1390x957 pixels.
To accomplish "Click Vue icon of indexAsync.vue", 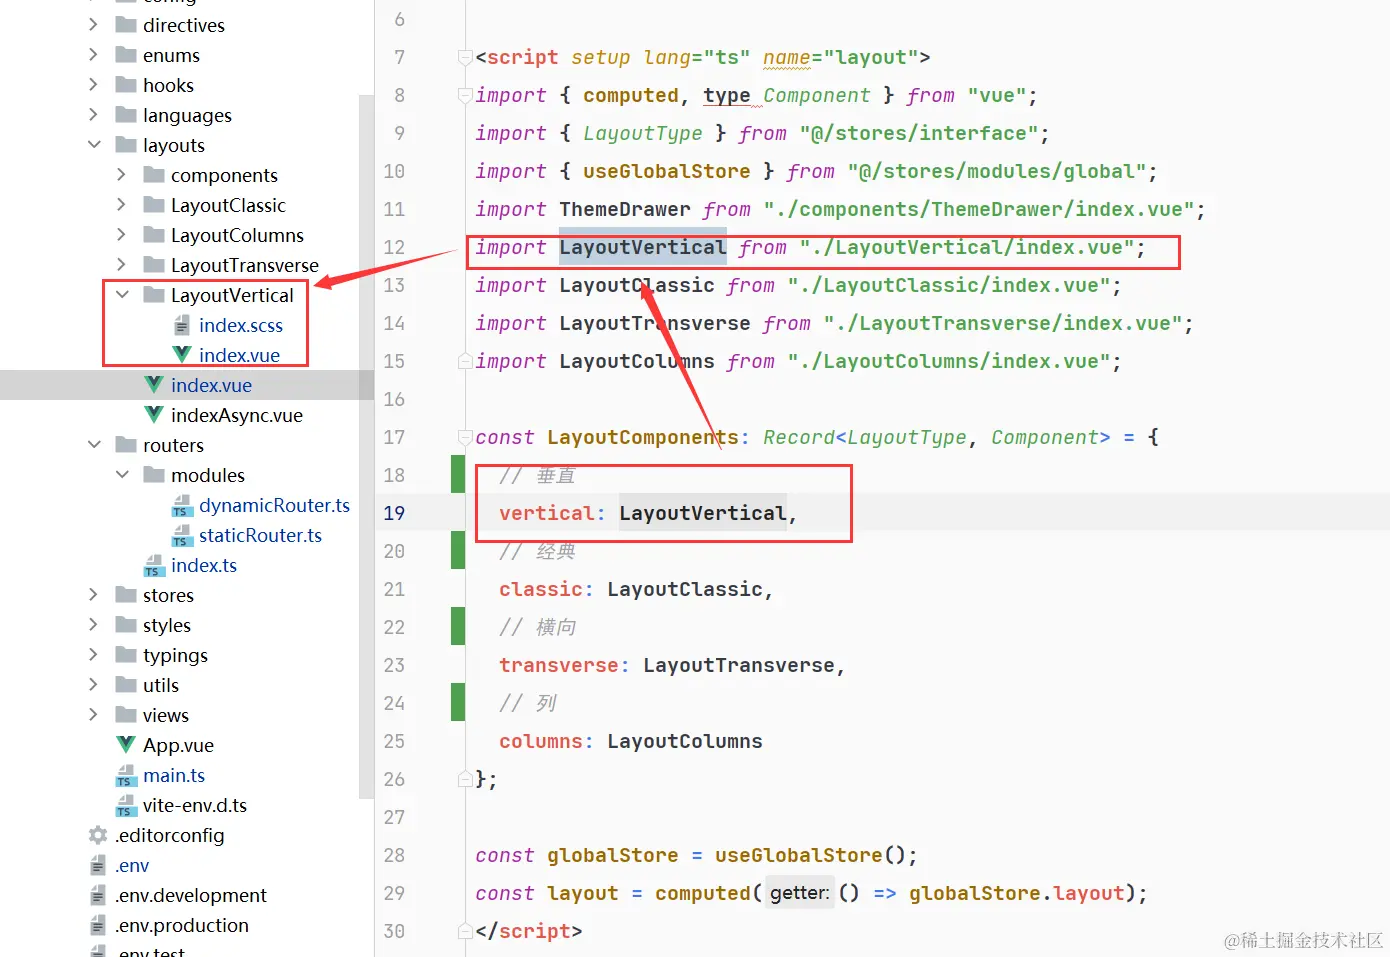I will coord(154,414).
